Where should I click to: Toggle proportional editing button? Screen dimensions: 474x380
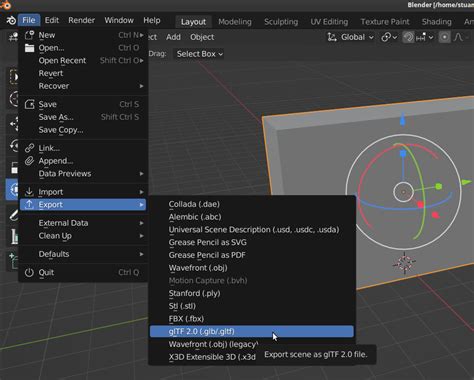[x=444, y=37]
